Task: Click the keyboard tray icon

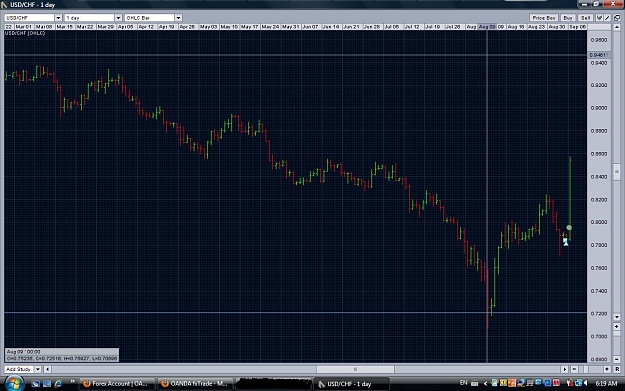Action: point(474,383)
